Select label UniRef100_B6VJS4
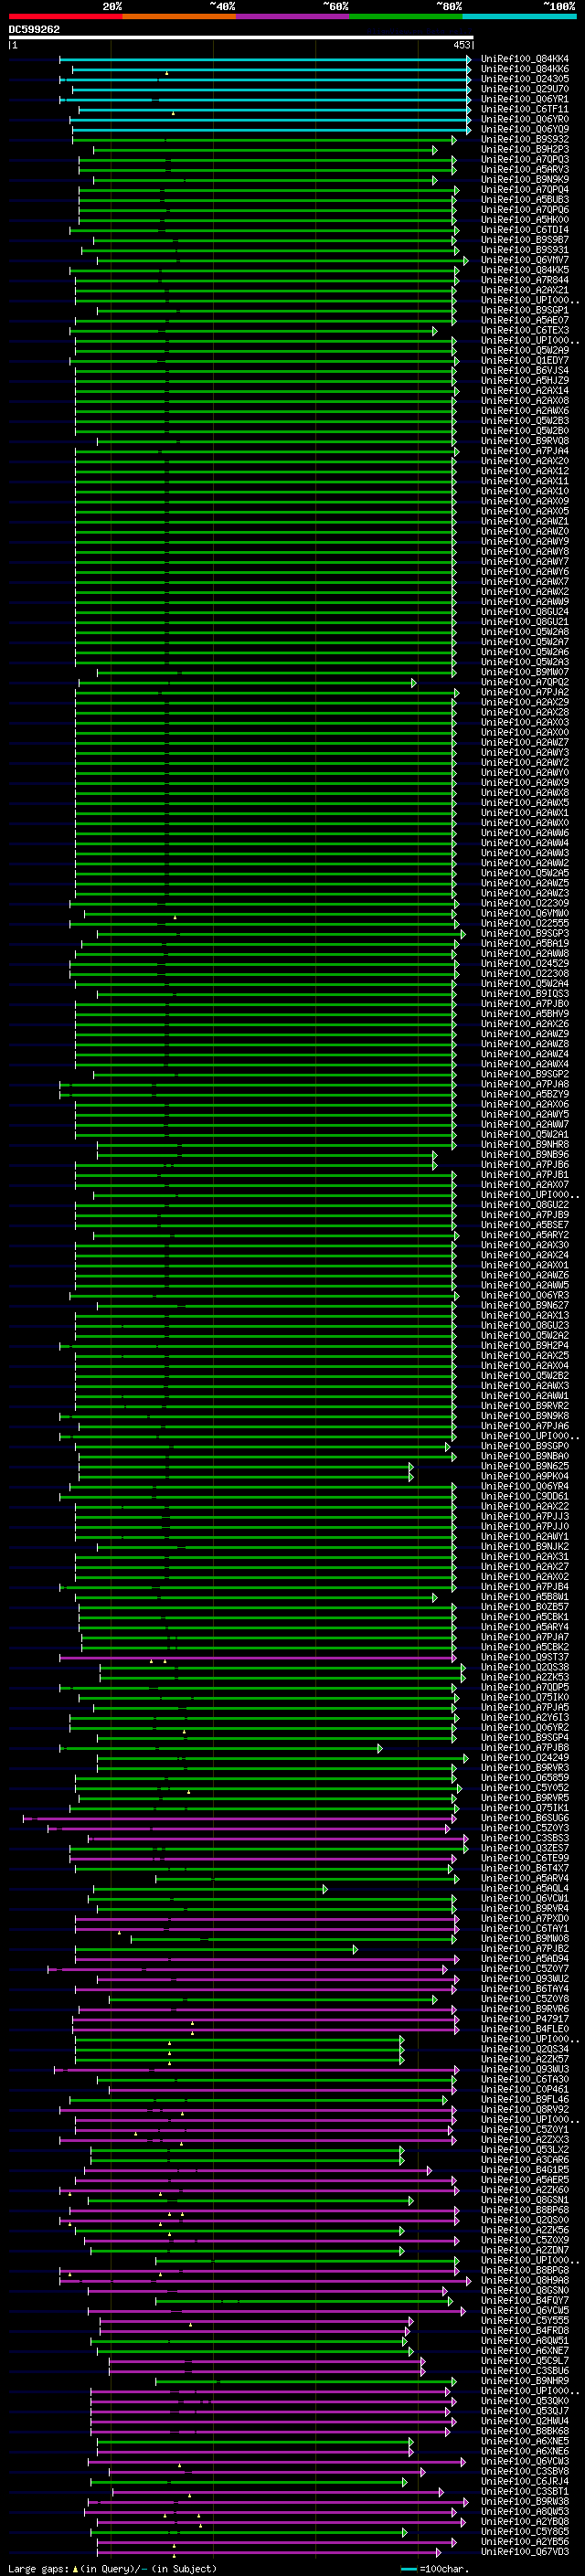Image resolution: width=585 pixels, height=2576 pixels. coord(525,371)
